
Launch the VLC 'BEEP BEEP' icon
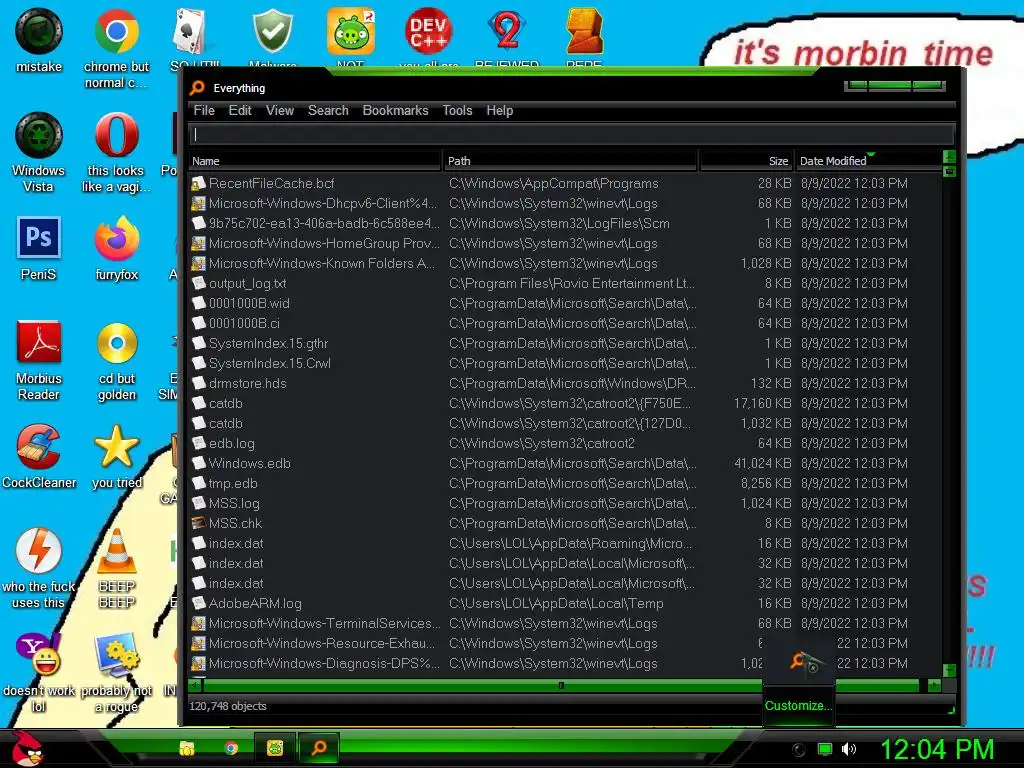116,568
